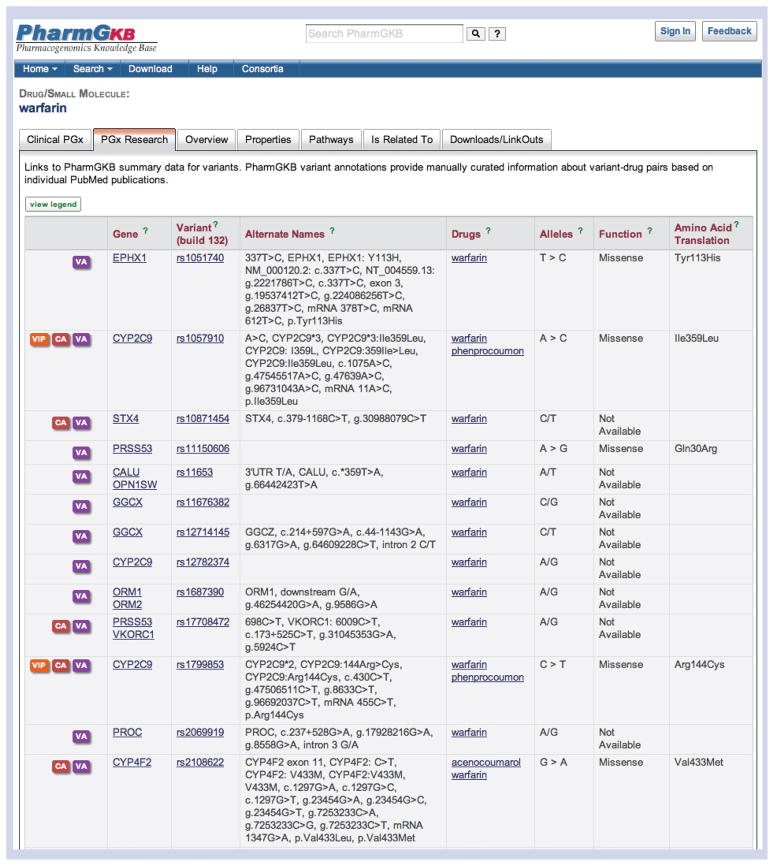Viewport: 774px width, 866px height.
Task: Click the VA badge in the PROC row
Action: tap(81, 737)
